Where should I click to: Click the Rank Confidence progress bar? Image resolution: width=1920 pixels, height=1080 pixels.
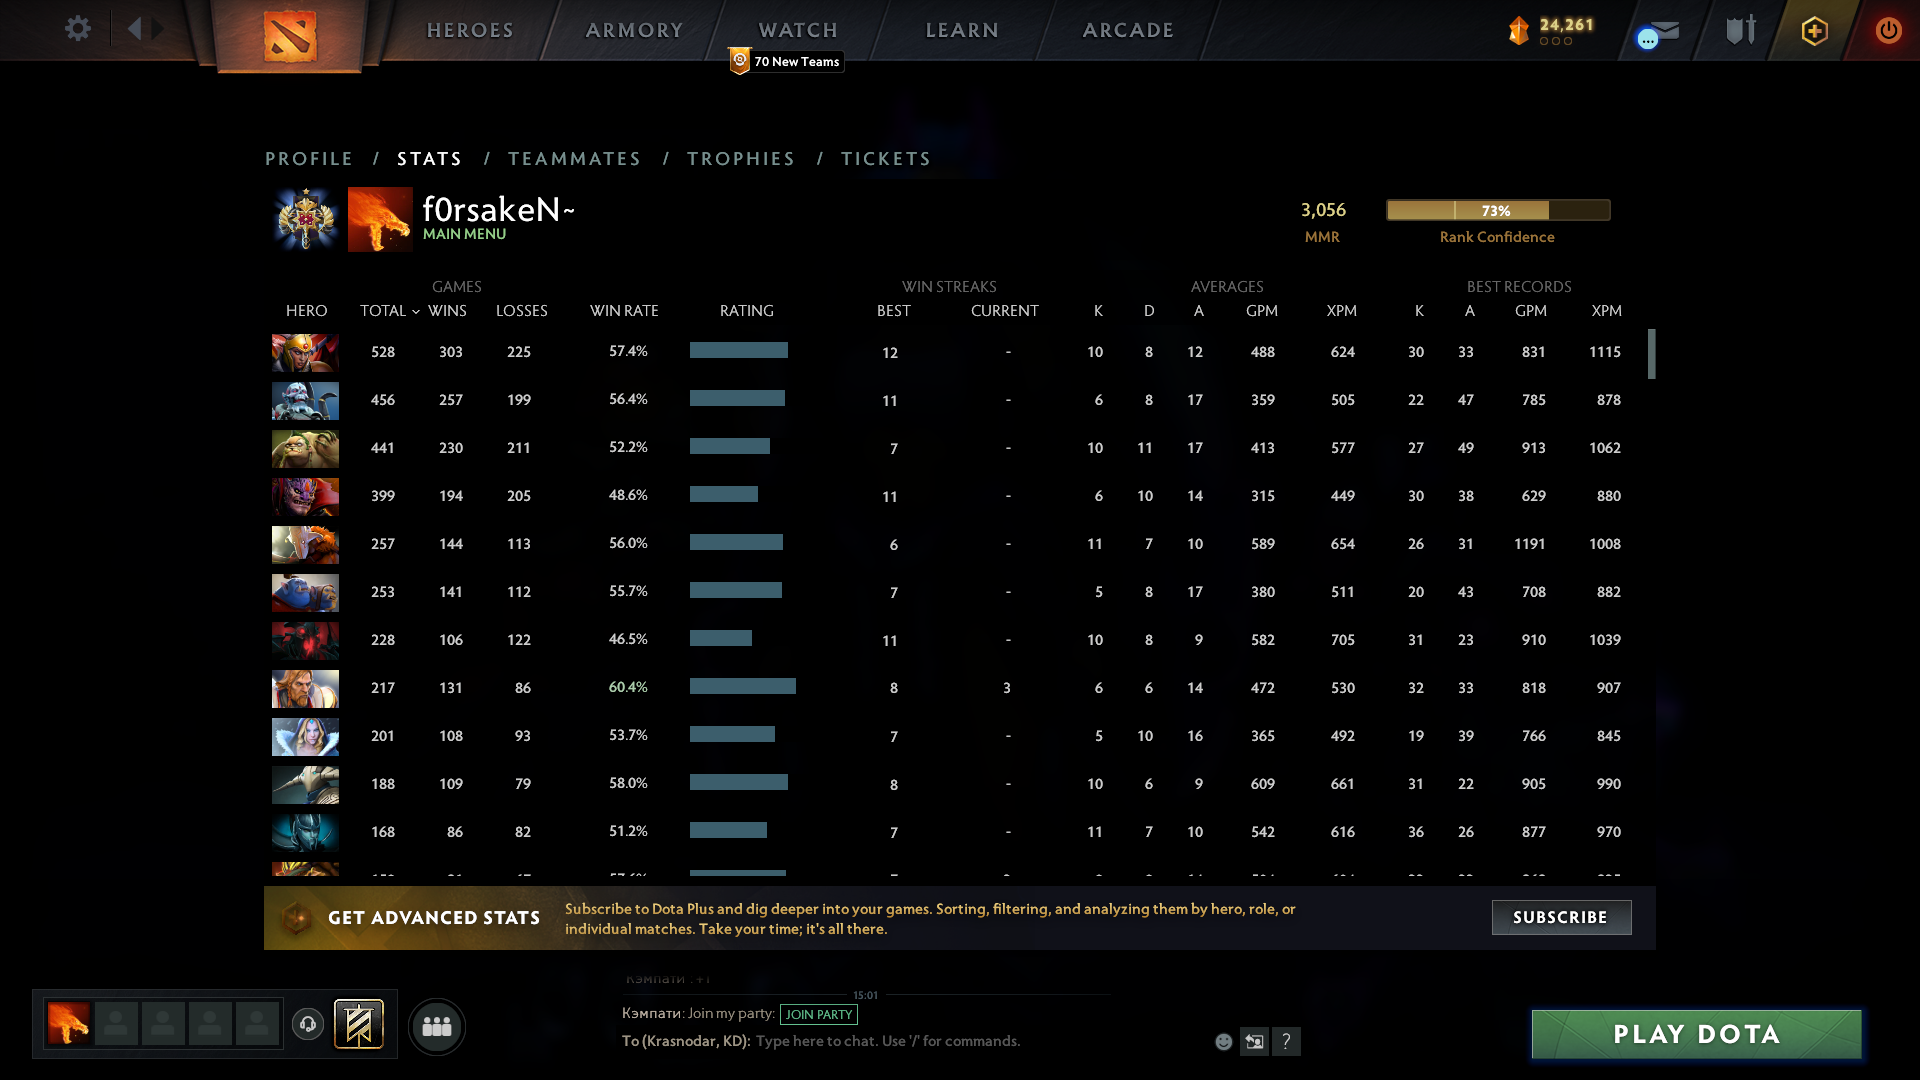(x=1497, y=210)
